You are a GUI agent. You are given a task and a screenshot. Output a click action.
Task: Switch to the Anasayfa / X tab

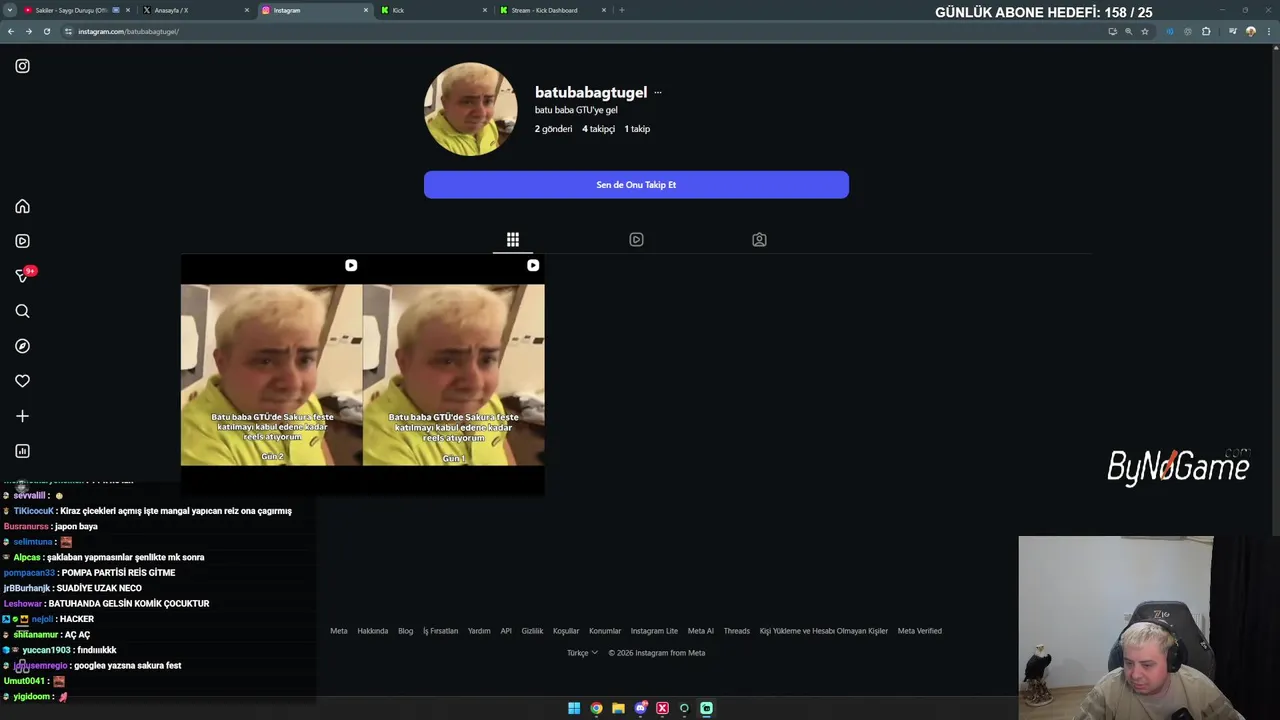coord(194,10)
